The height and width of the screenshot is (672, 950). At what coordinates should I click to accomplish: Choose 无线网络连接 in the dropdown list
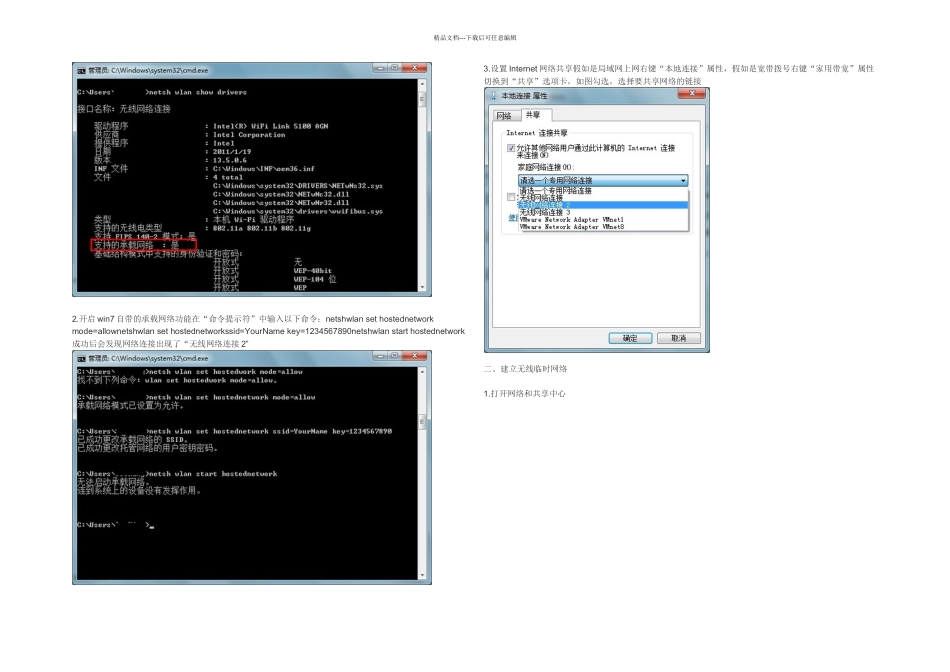tap(603, 198)
